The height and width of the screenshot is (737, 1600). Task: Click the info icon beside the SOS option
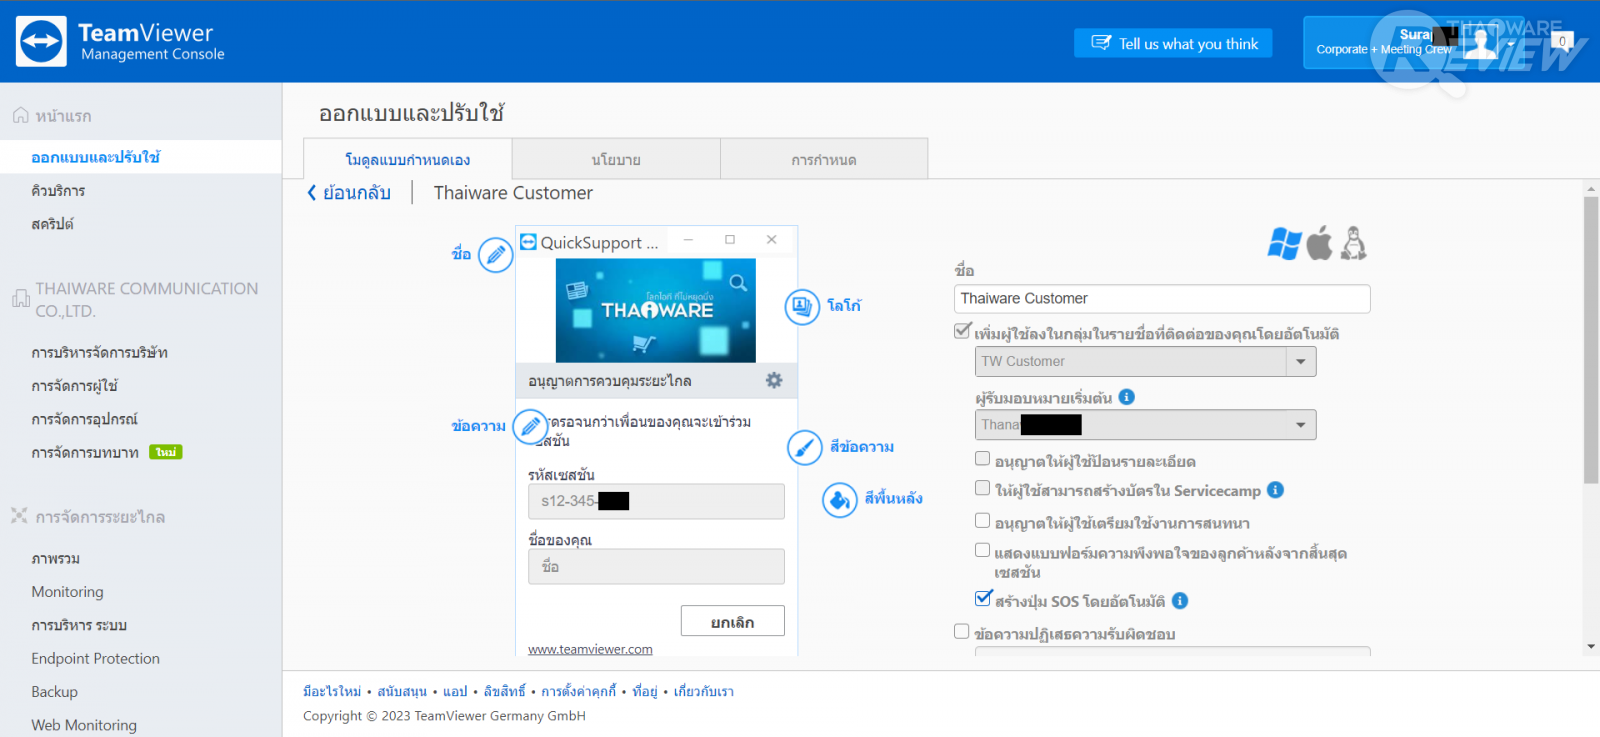pyautogui.click(x=1180, y=601)
